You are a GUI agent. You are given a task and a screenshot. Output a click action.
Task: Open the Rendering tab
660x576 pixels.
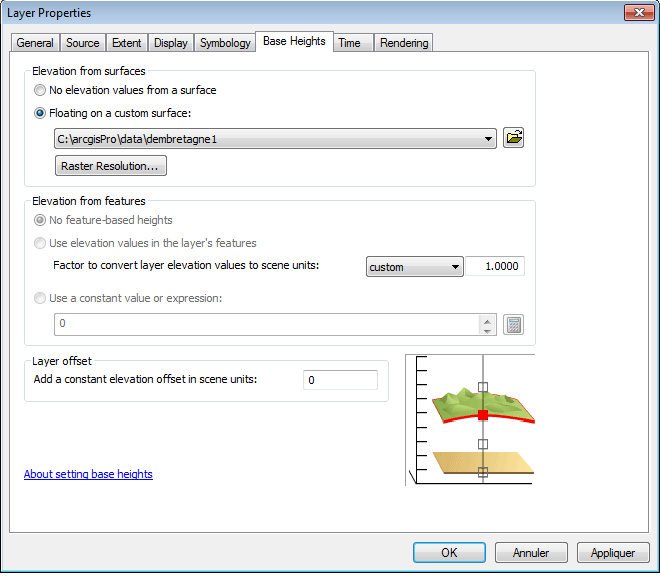pyautogui.click(x=404, y=43)
